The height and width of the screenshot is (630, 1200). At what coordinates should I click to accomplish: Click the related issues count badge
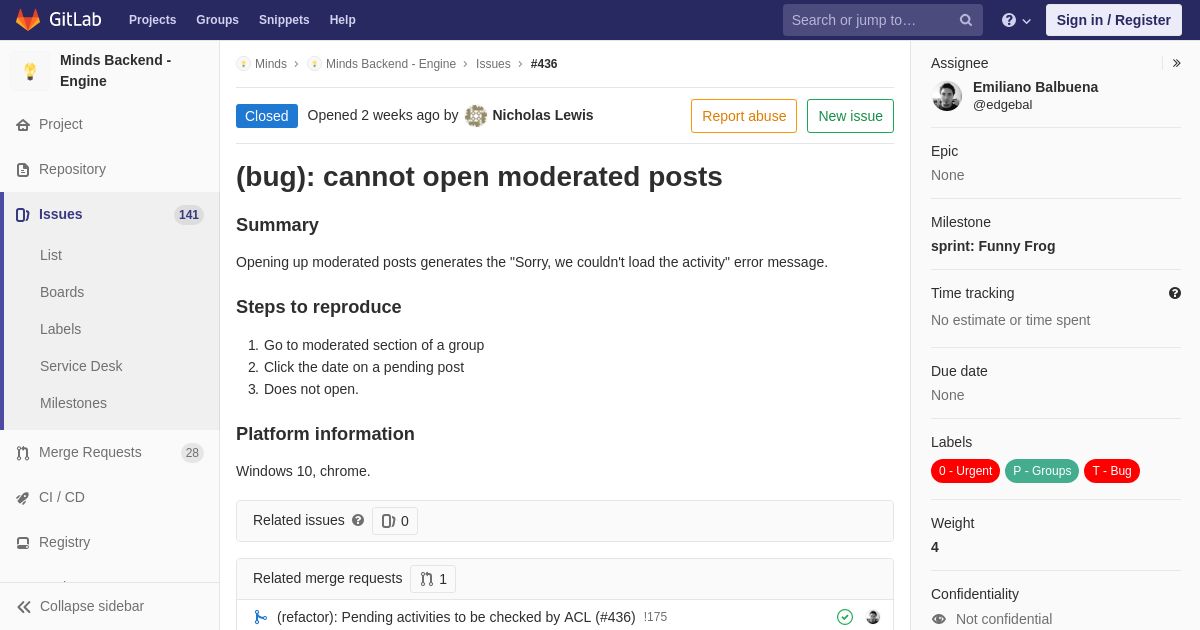click(x=395, y=521)
